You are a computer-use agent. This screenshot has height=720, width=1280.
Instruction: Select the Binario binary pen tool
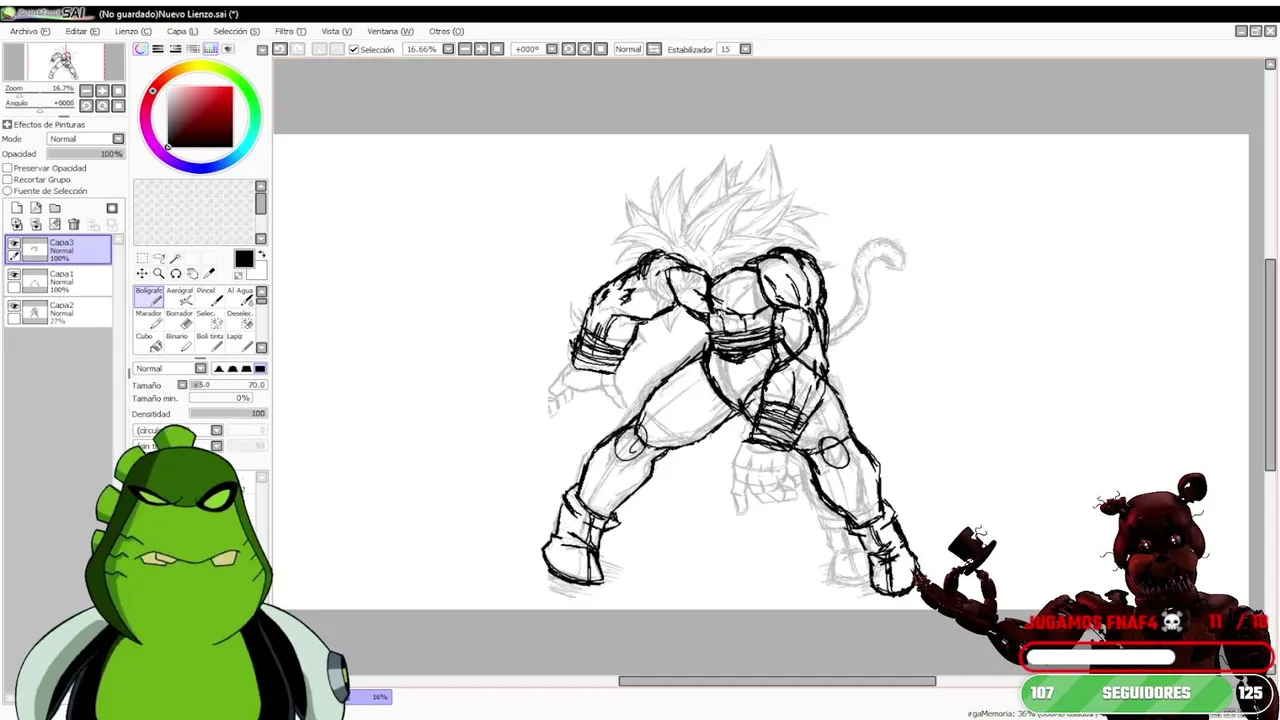point(179,342)
